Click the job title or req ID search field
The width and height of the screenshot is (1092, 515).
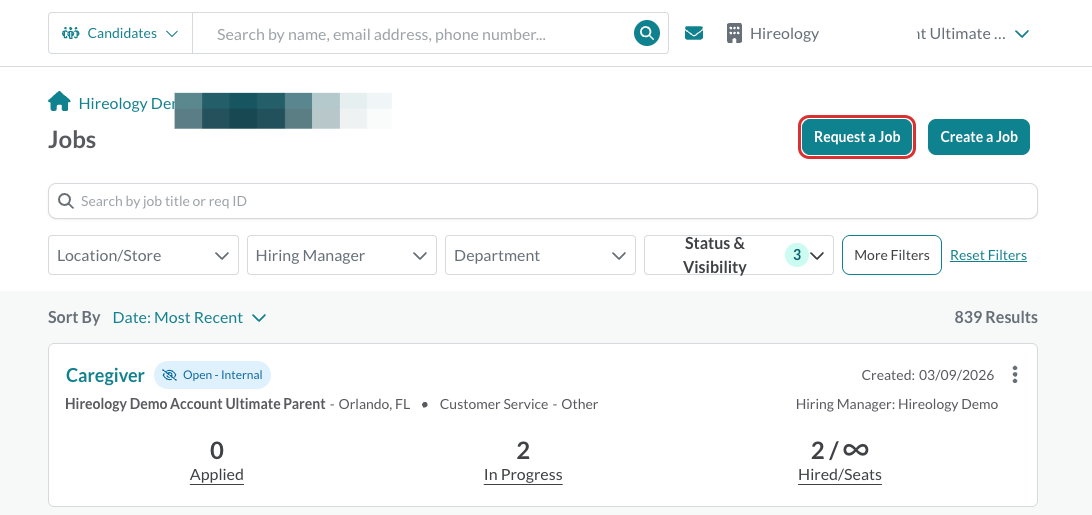543,201
